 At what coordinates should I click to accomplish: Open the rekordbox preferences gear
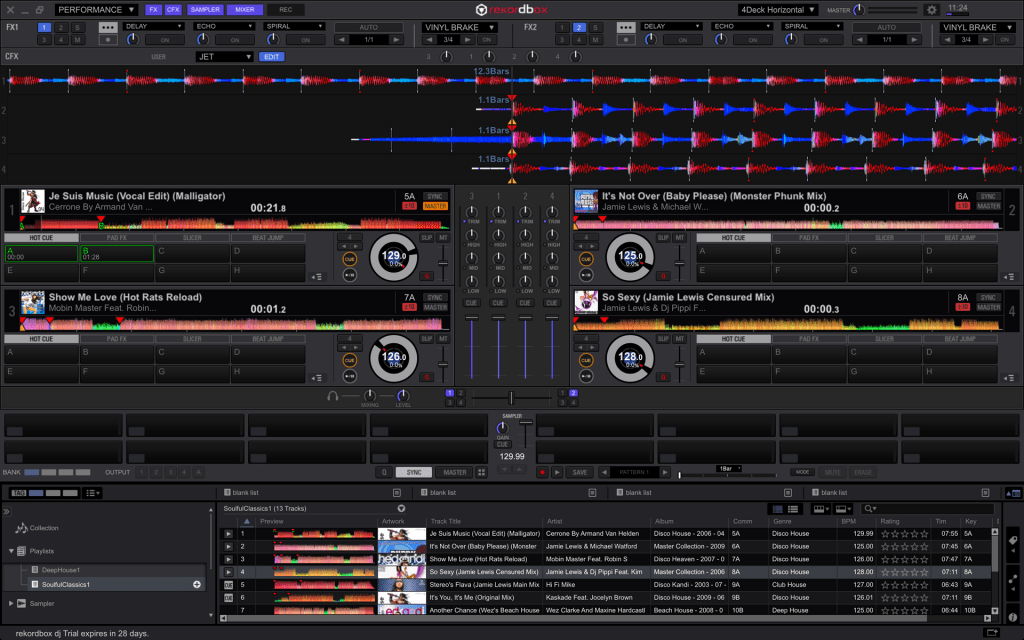click(931, 8)
